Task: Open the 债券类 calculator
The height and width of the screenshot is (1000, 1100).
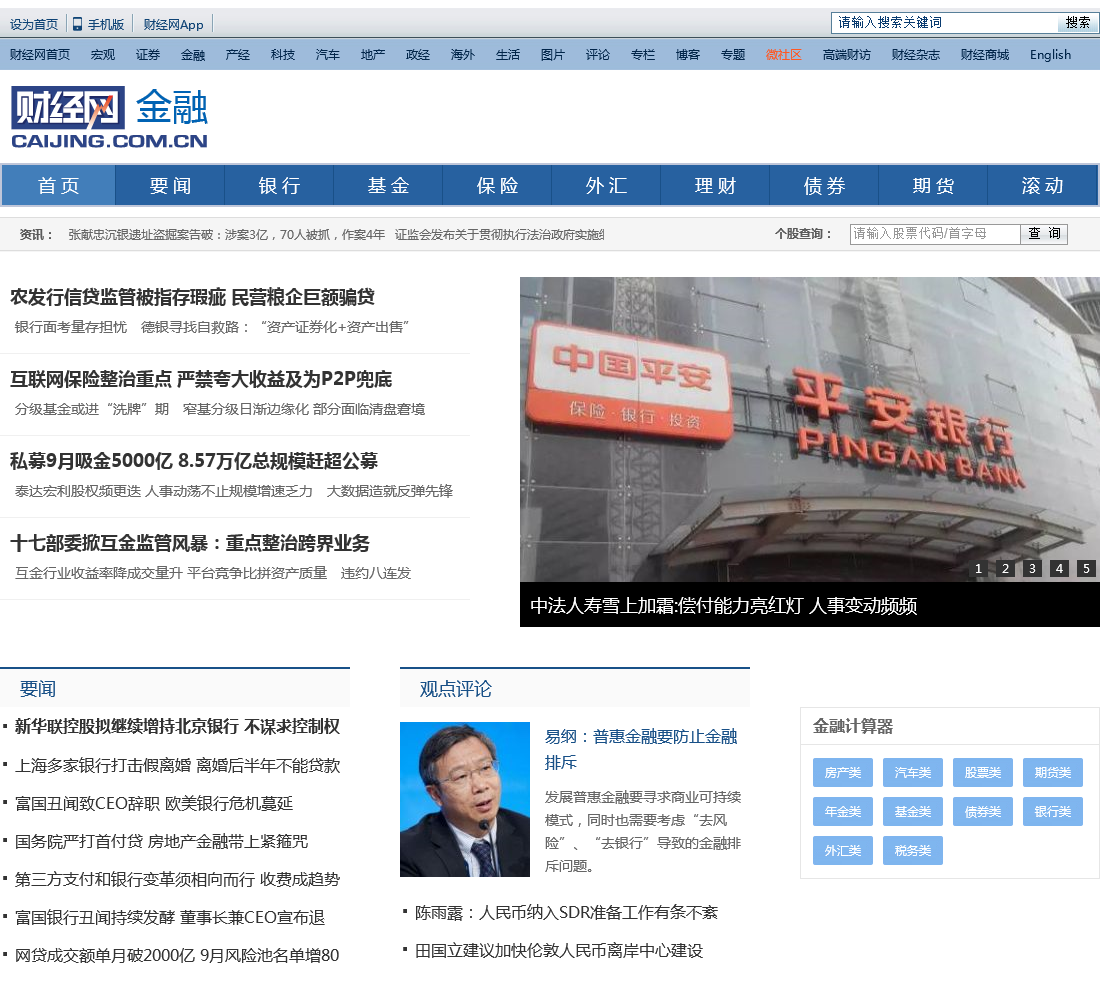Action: tap(983, 812)
